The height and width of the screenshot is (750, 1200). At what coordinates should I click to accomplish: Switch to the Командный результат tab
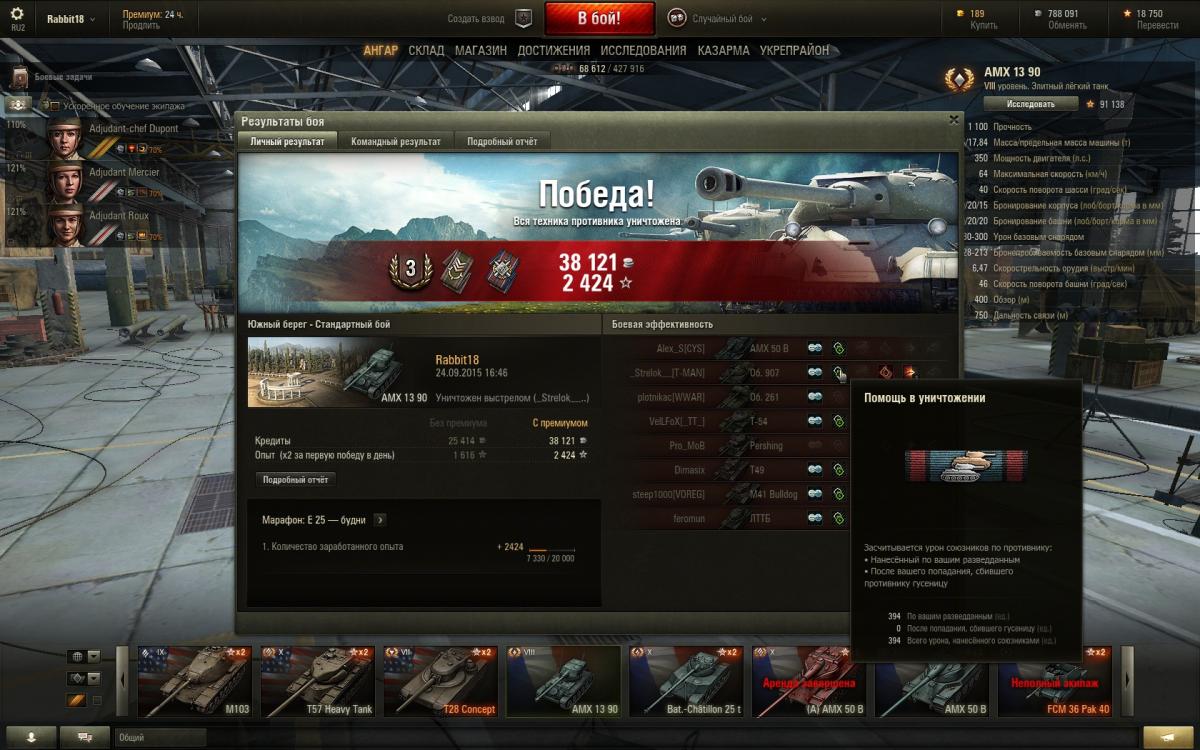click(x=395, y=142)
